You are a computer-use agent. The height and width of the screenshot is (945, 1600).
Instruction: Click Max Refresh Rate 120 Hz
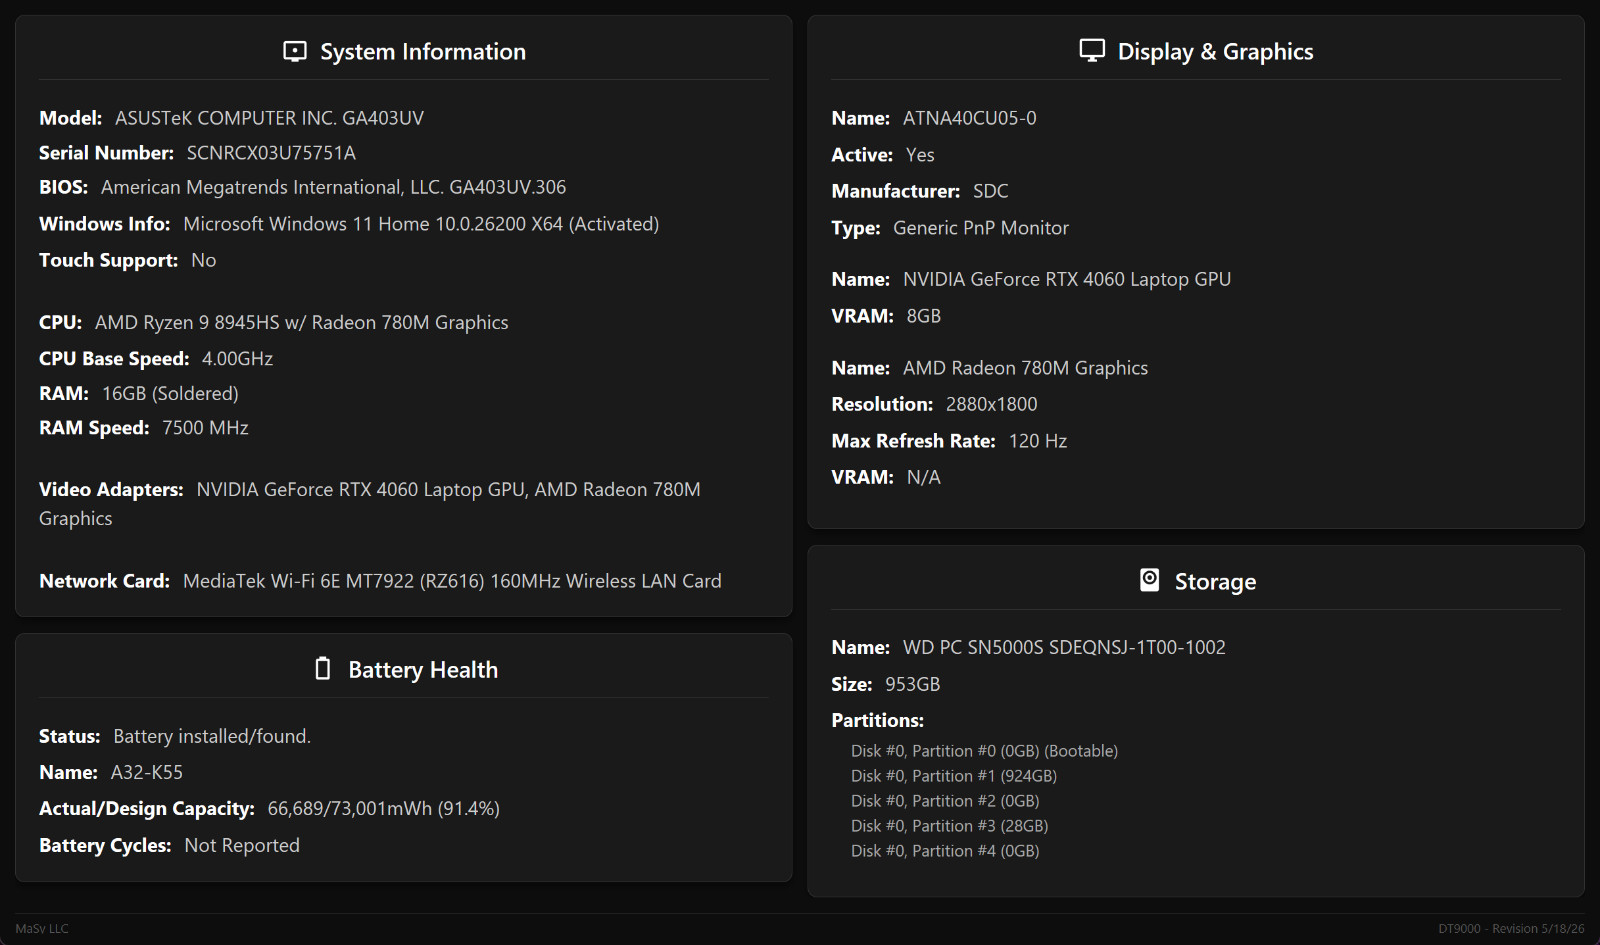point(1038,441)
